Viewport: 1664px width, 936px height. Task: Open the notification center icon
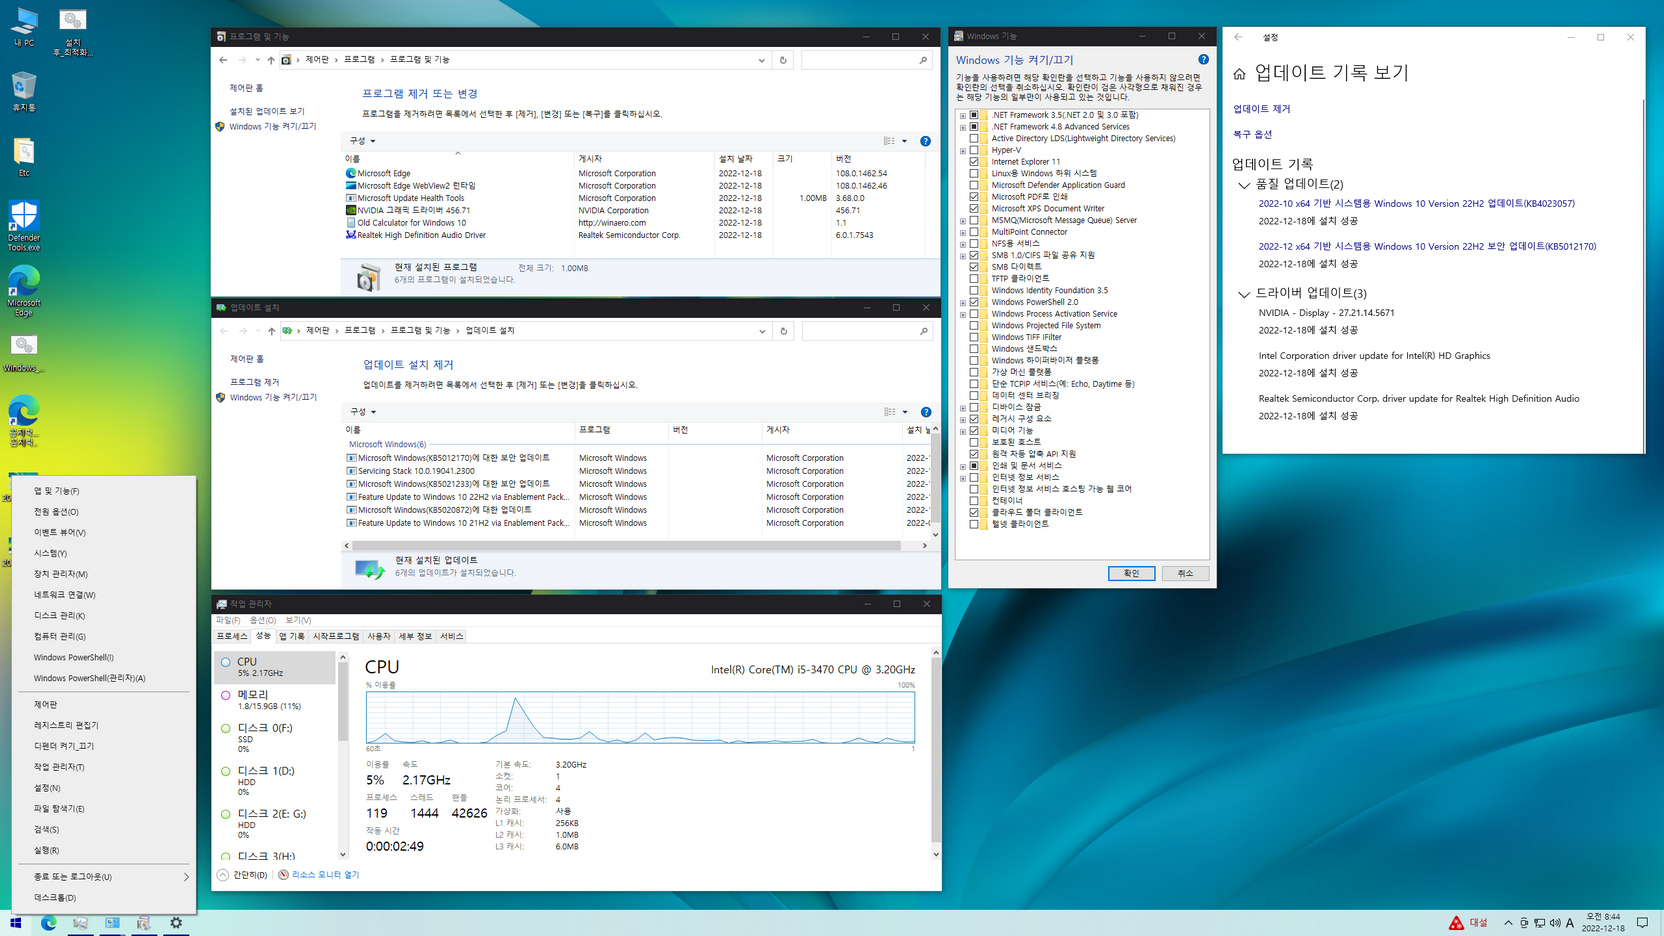coord(1642,923)
